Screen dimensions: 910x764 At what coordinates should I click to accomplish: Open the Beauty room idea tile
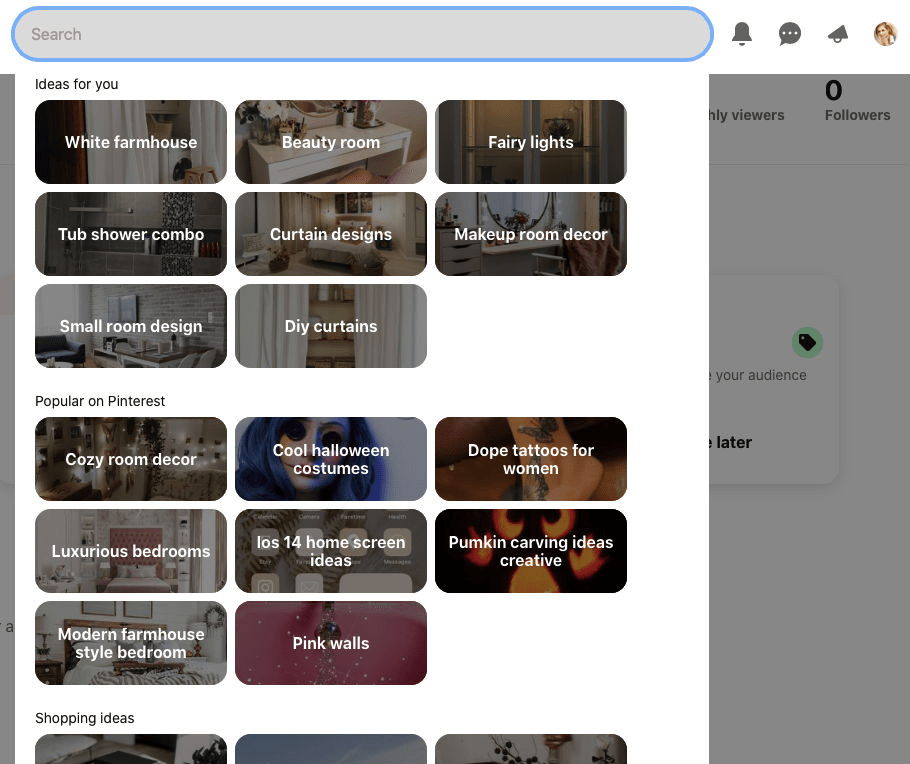click(x=331, y=142)
